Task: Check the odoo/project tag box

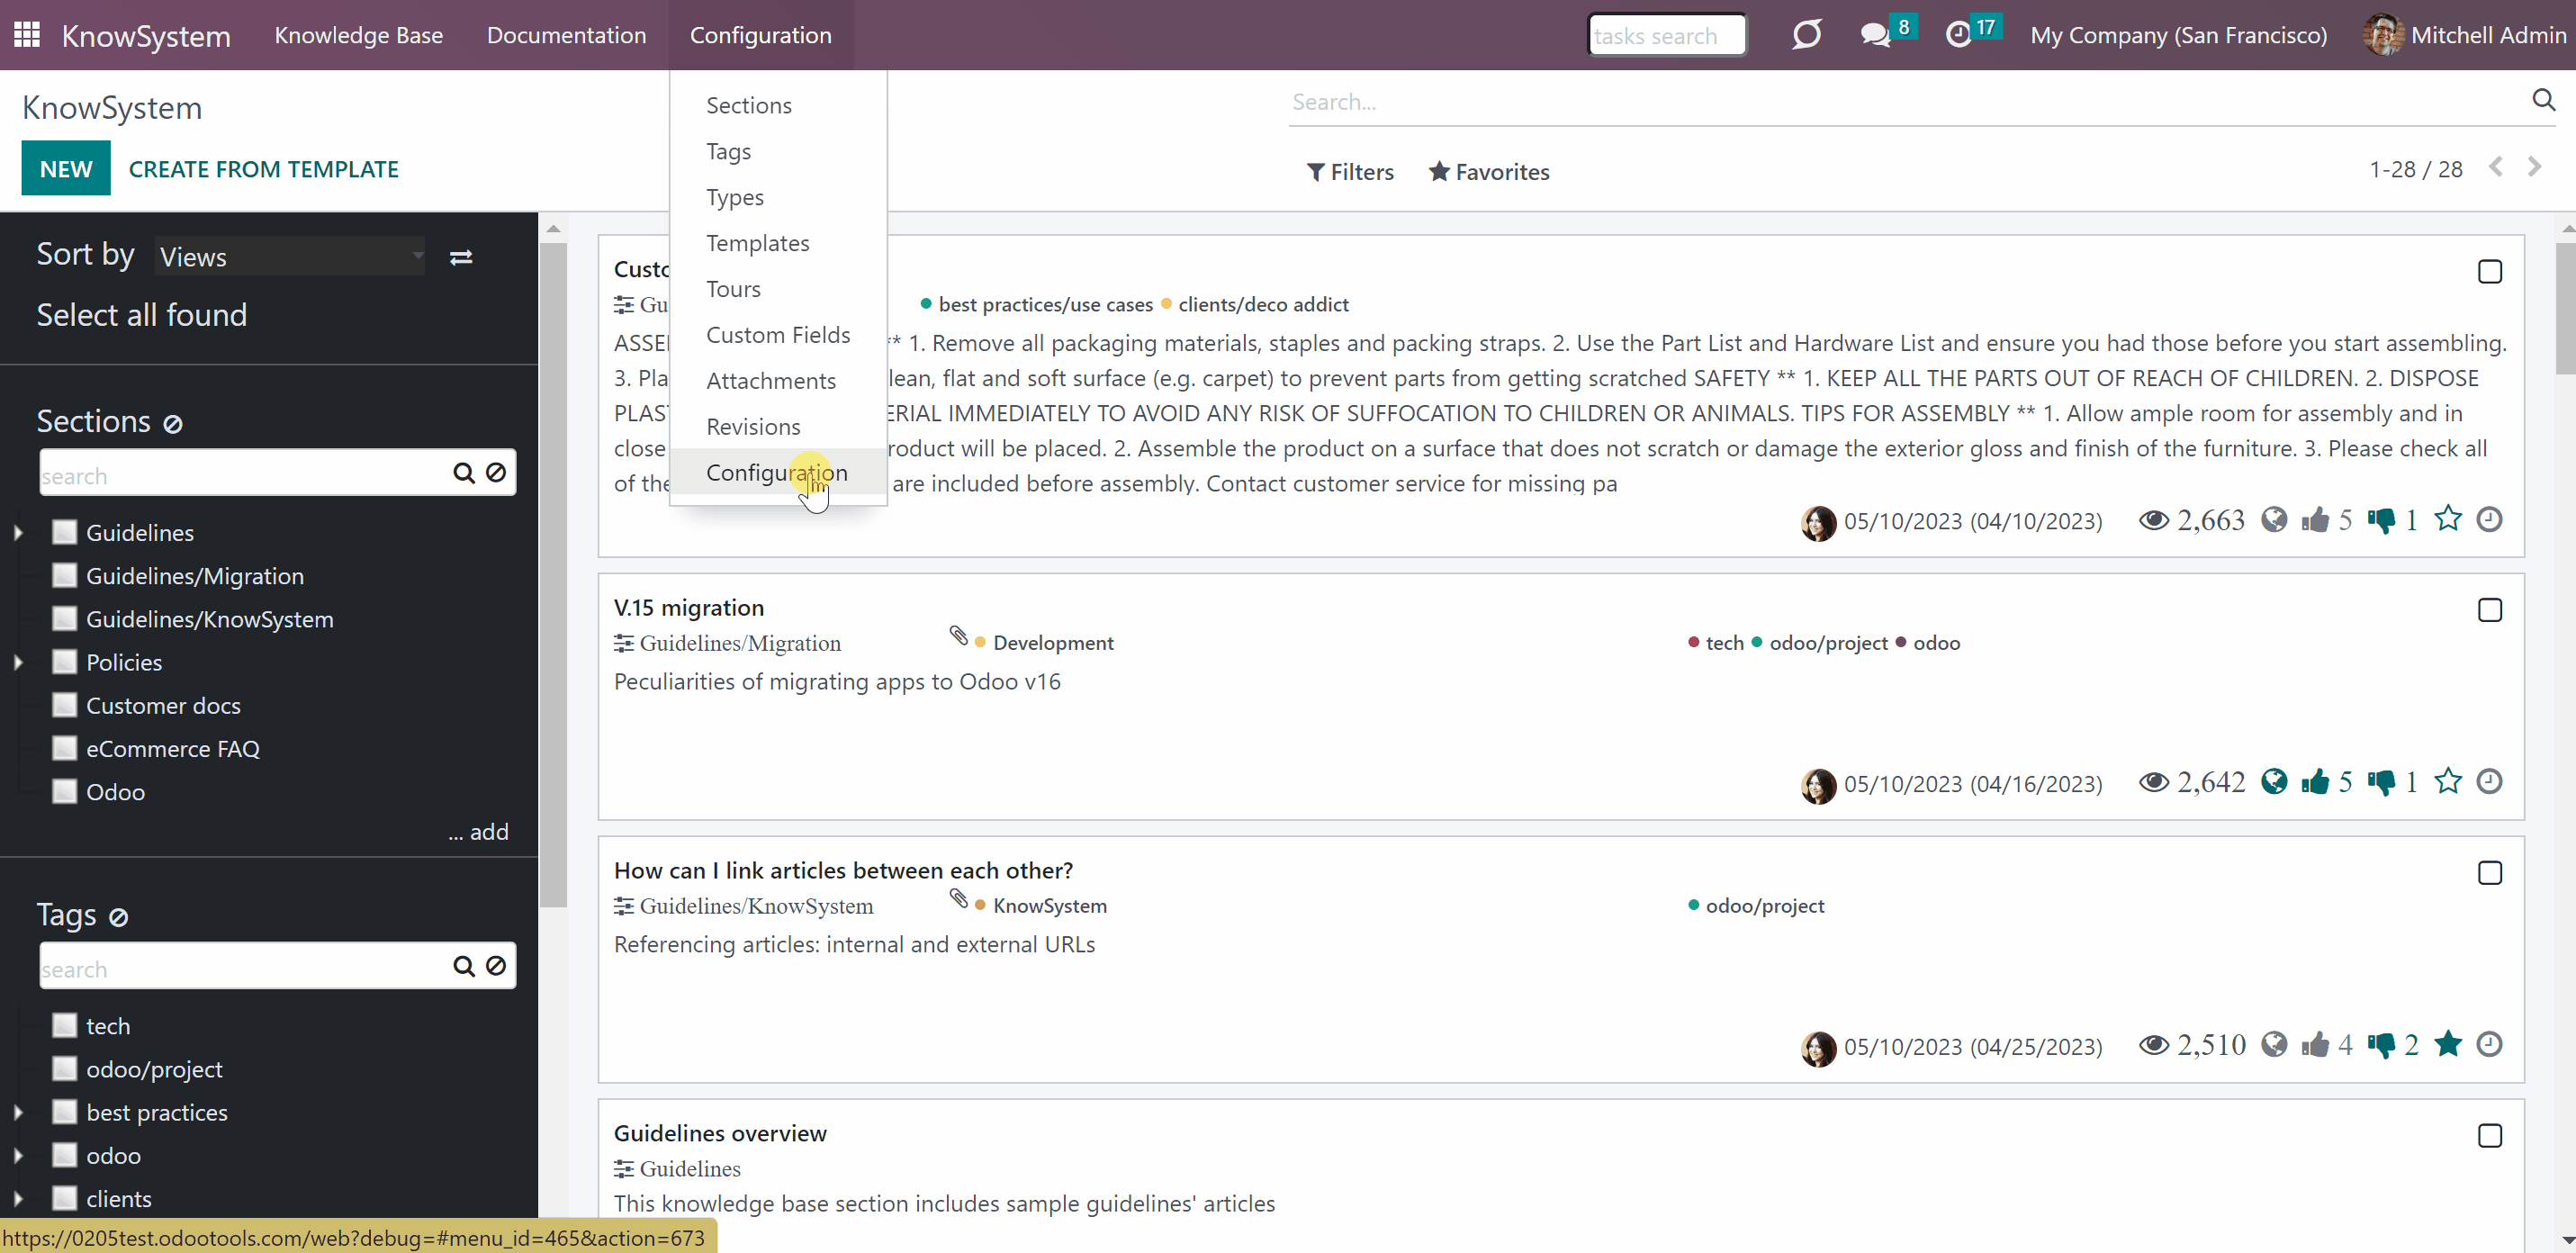Action: tap(64, 1068)
